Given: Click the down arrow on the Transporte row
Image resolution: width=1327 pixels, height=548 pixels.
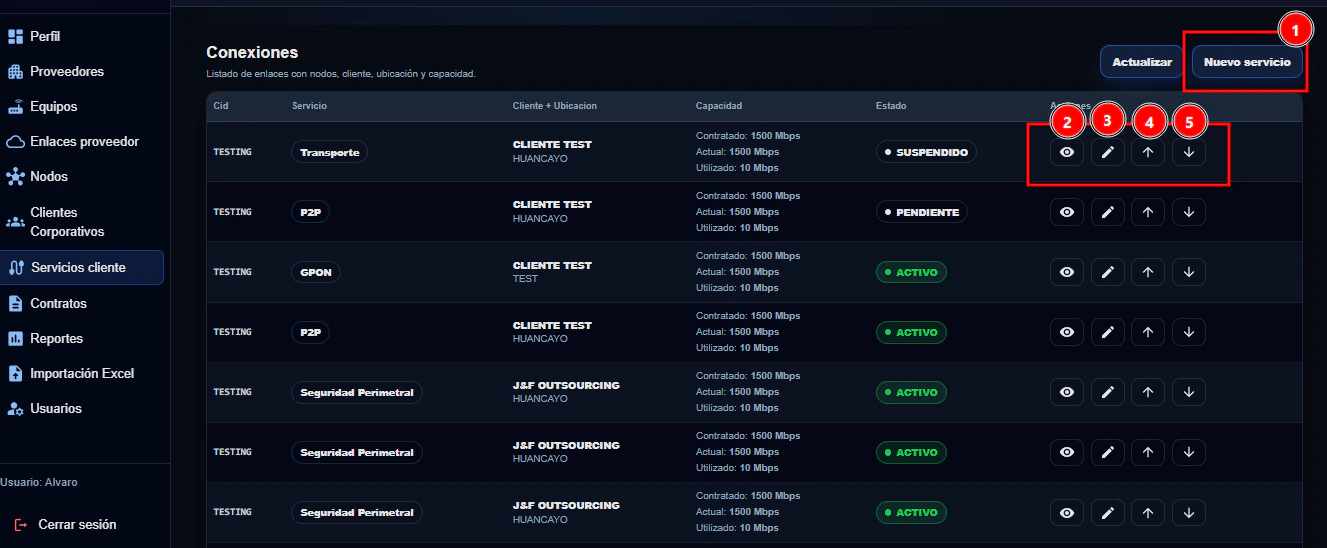Looking at the screenshot, I should pos(1189,152).
